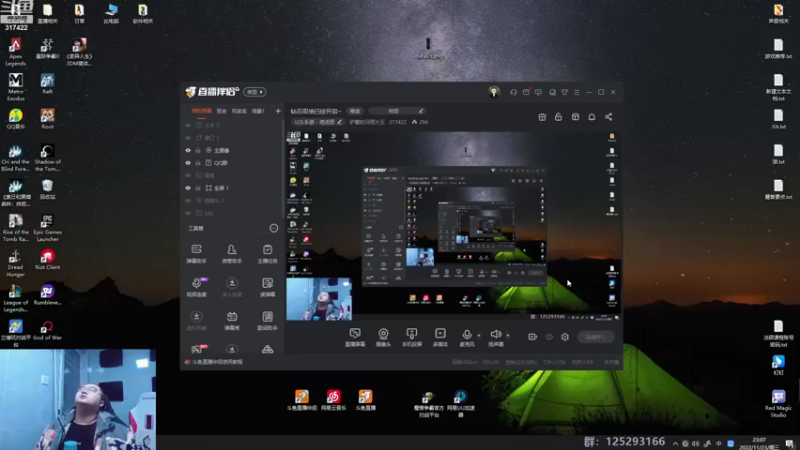Open the 视频连麦 video co-stream tool
The width and height of the screenshot is (800, 450).
click(x=196, y=287)
